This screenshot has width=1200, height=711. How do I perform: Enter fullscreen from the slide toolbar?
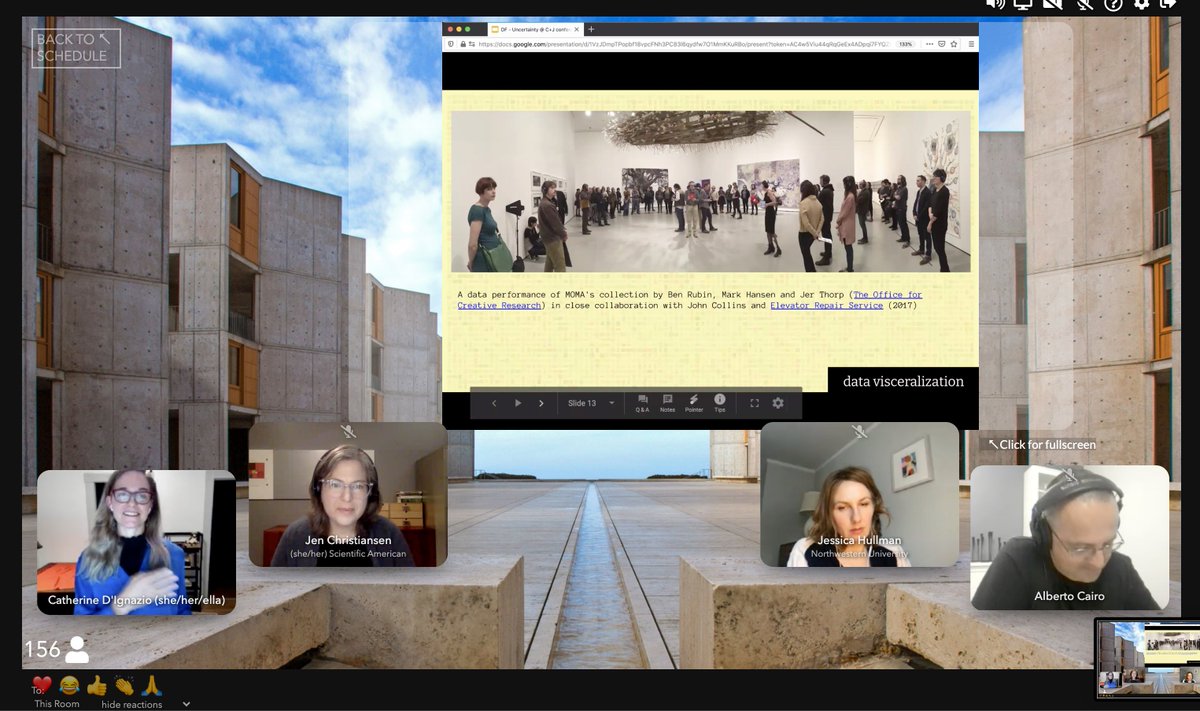pyautogui.click(x=755, y=403)
